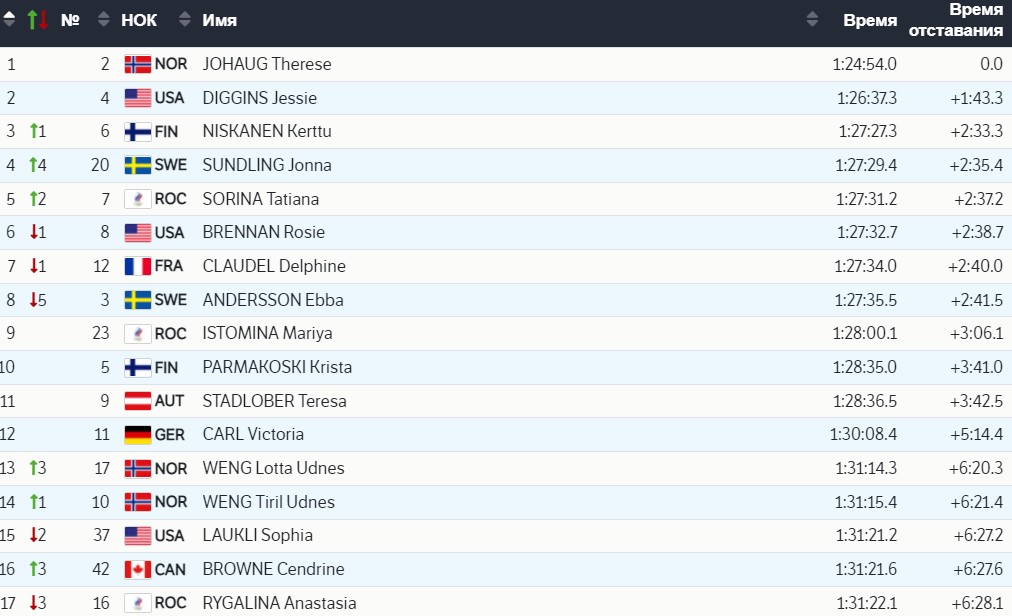
Task: Click Germany flag next to CARL Victoria
Action: (x=137, y=435)
